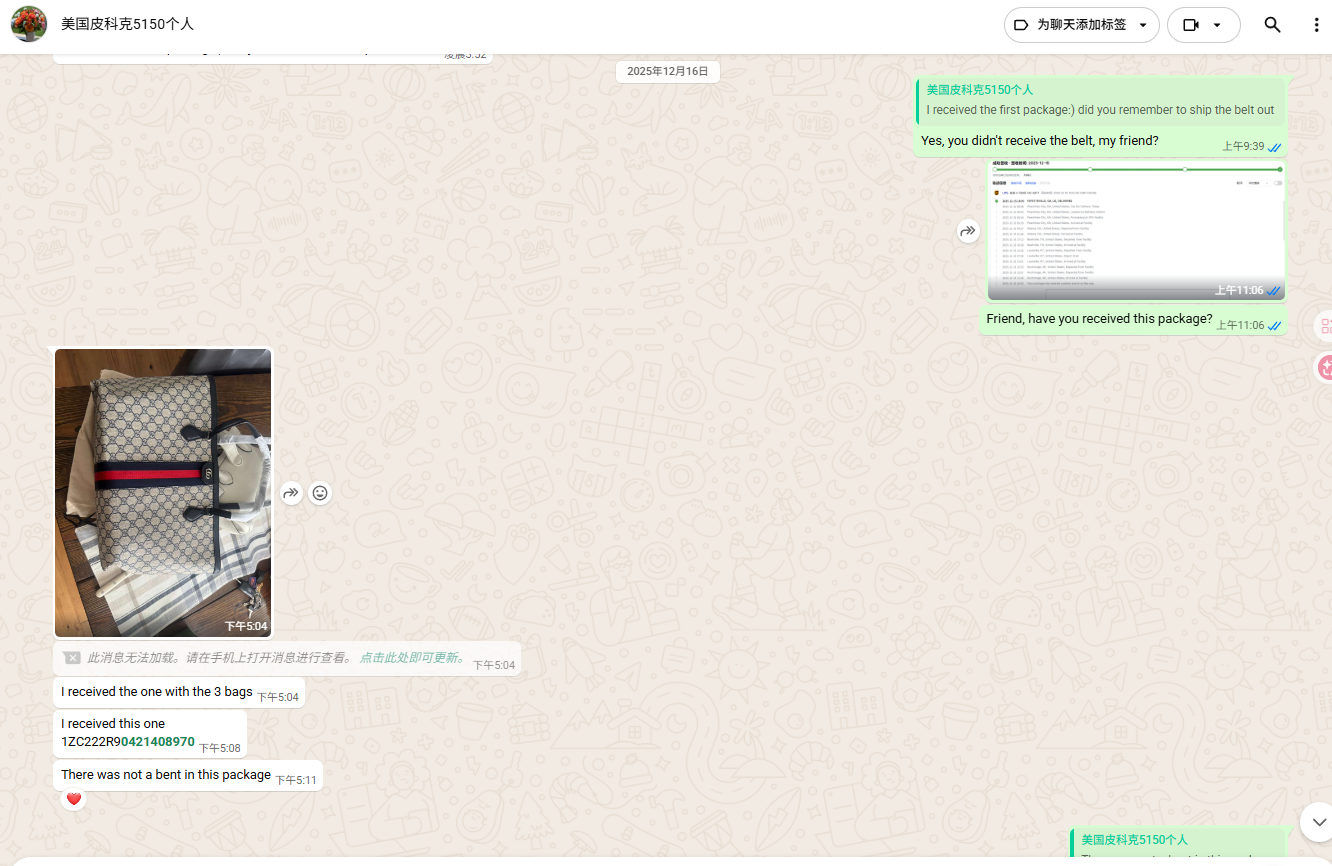Click the tracking number 0421408970 link

coord(157,742)
